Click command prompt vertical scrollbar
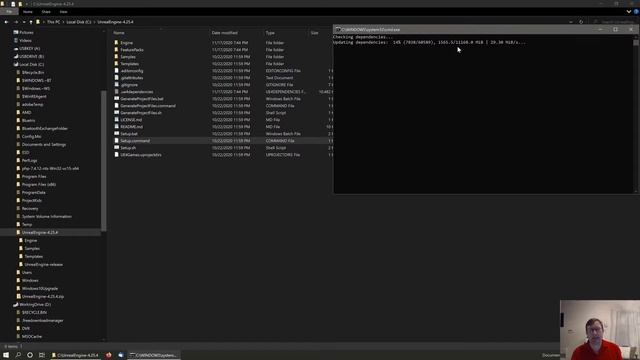Viewport: 640px width, 360px height. pos(636,114)
